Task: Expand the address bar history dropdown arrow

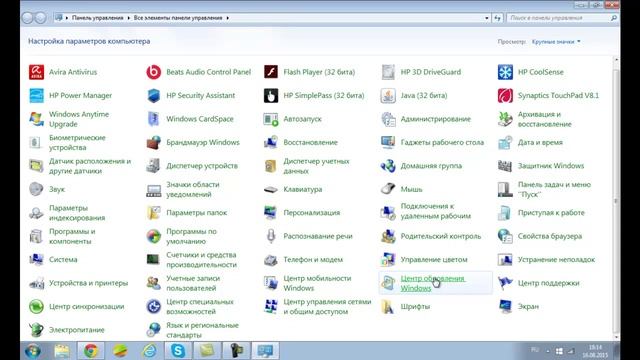Action: tap(487, 18)
